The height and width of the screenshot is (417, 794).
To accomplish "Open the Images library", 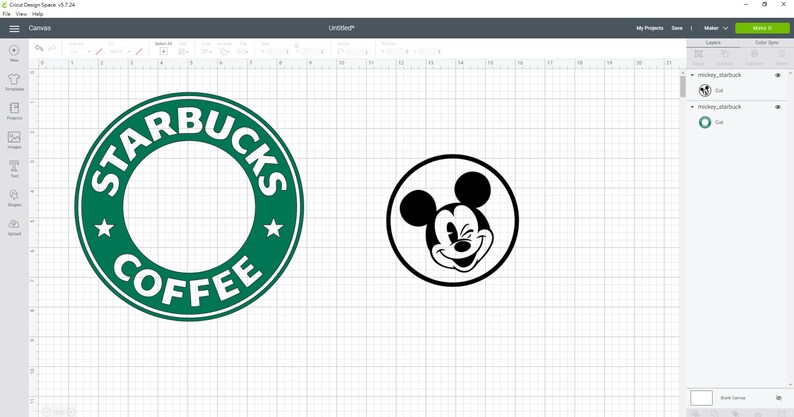I will click(14, 139).
